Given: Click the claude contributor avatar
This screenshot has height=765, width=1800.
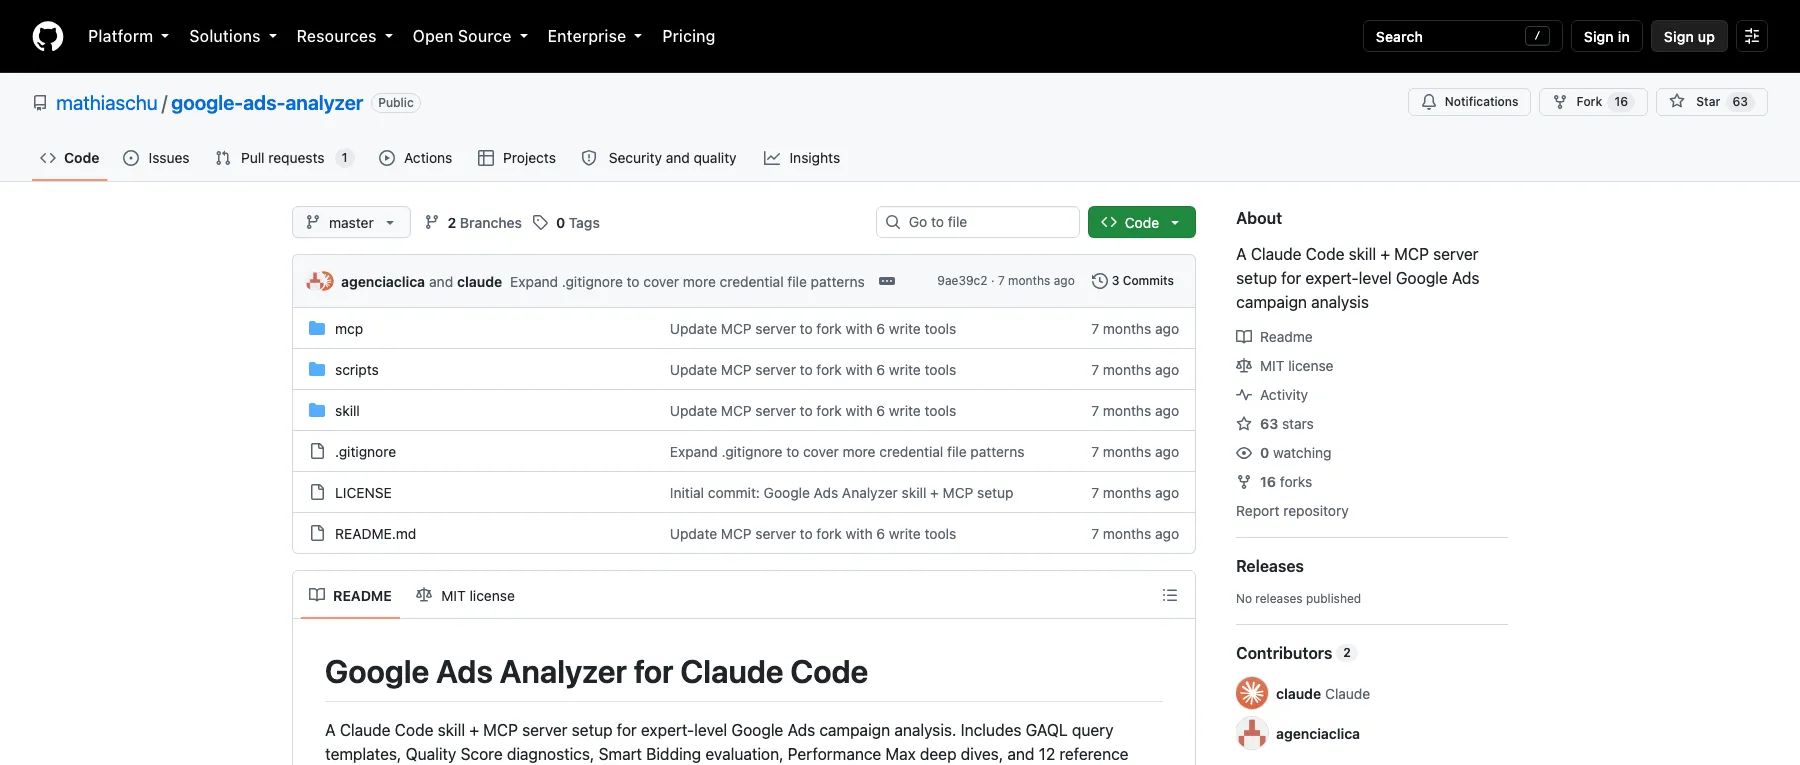Looking at the screenshot, I should tap(1252, 693).
